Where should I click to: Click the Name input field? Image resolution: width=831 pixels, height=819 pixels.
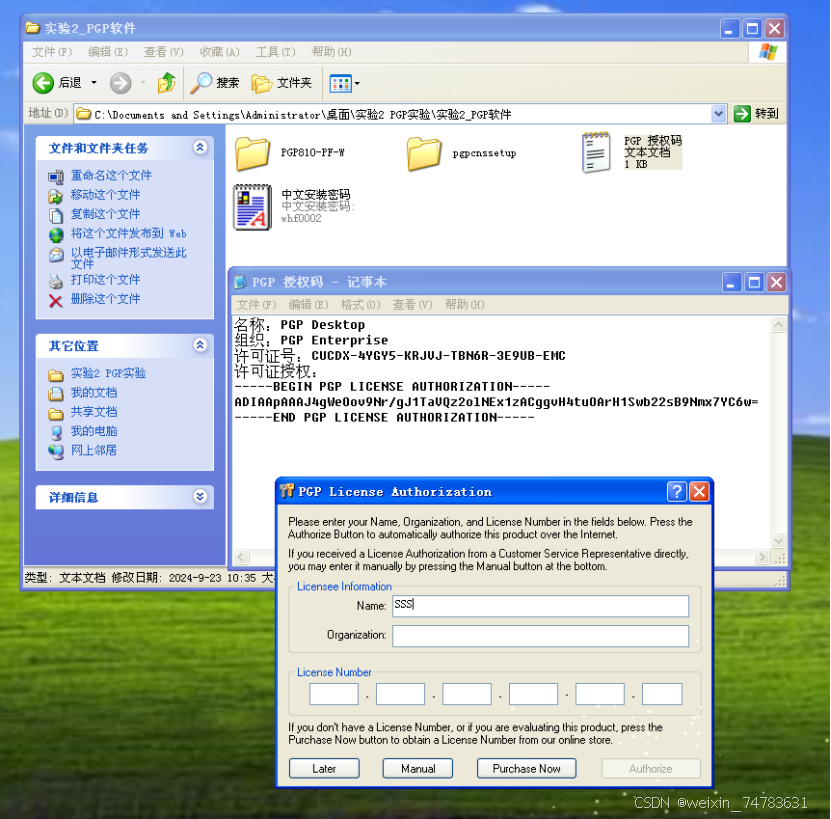coord(541,606)
